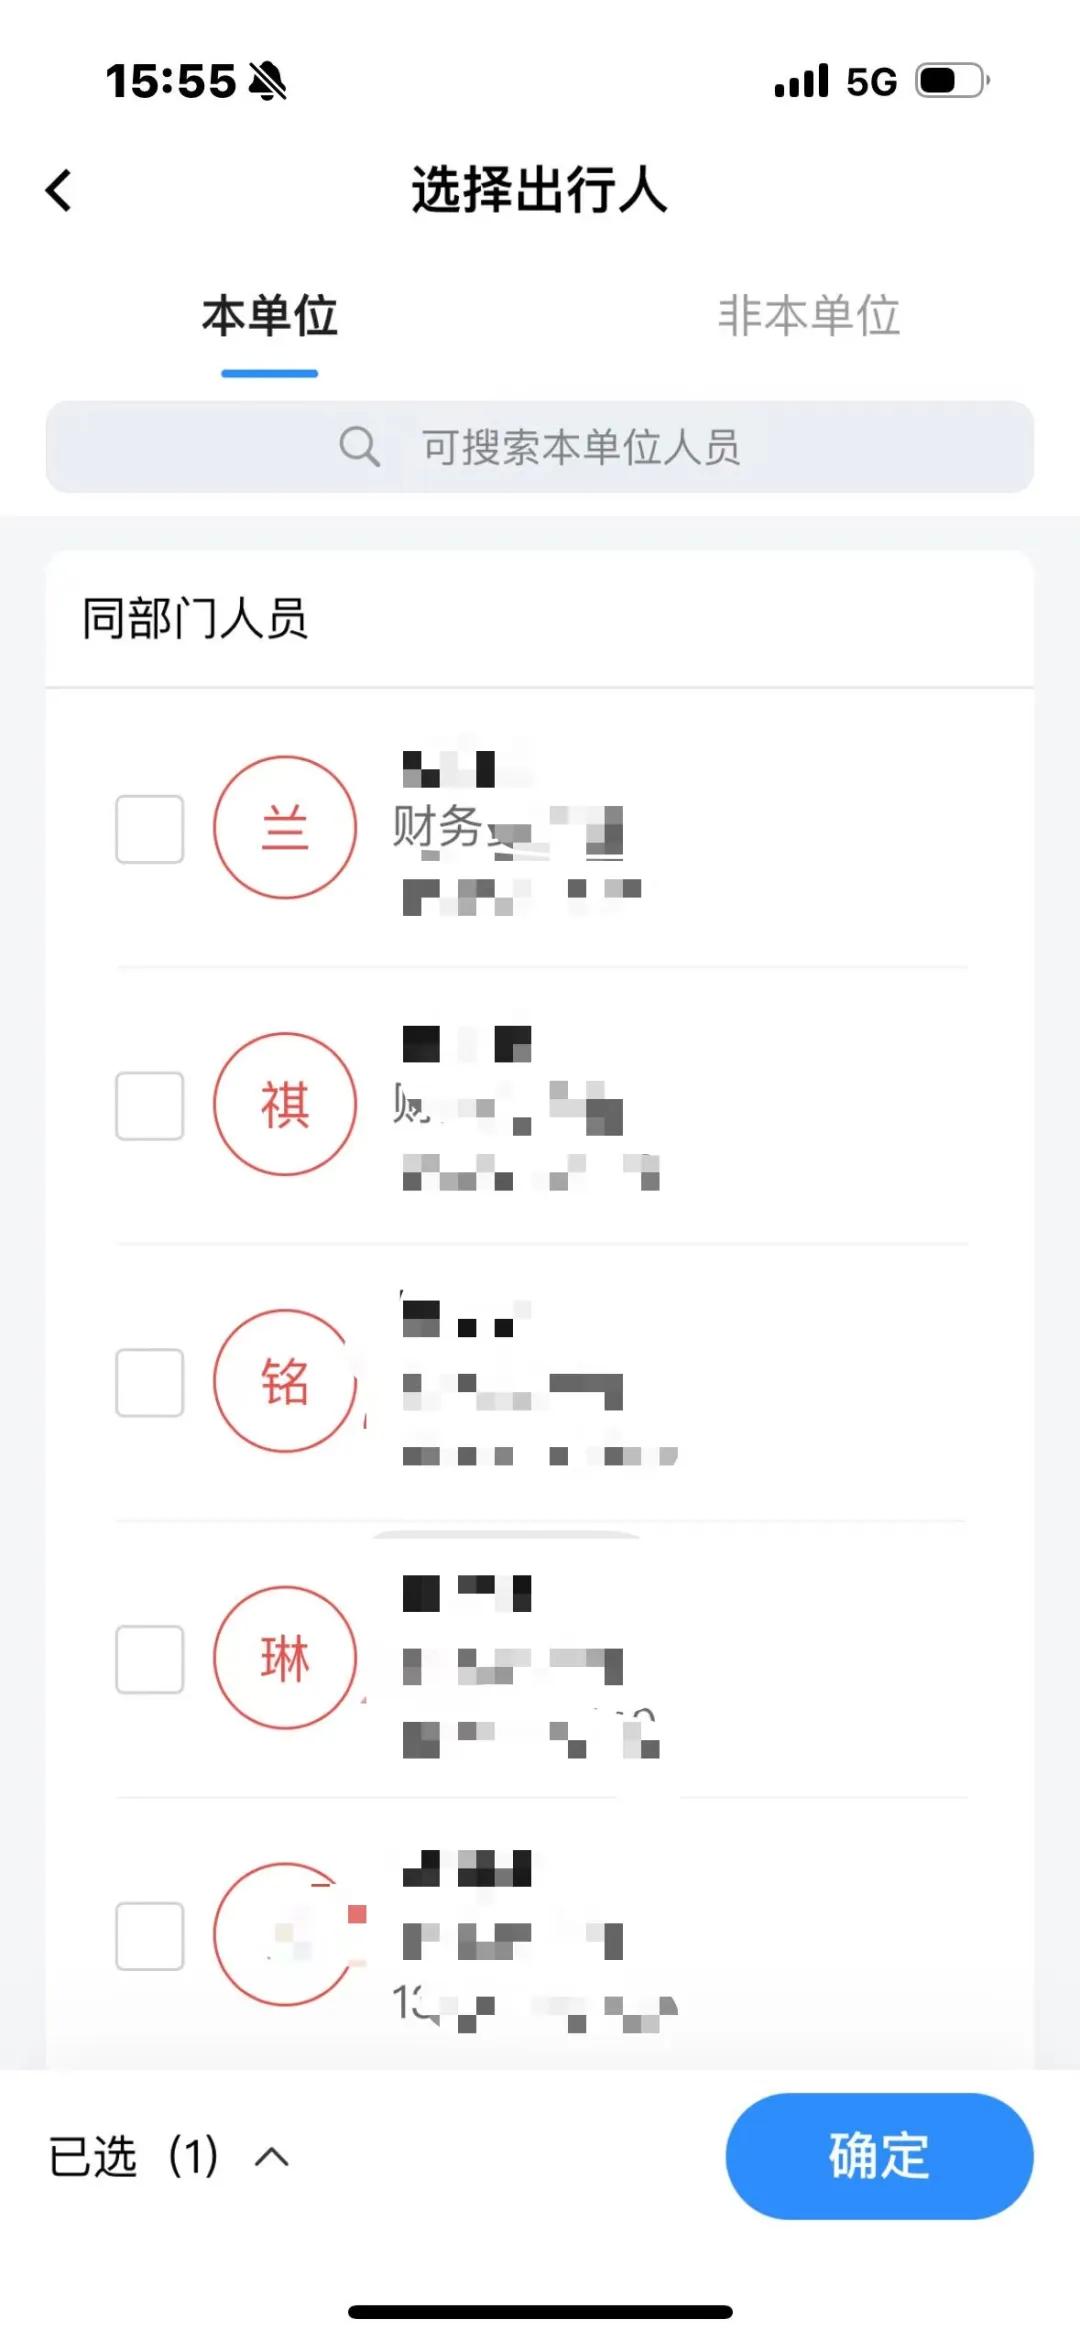This screenshot has width=1080, height=2341.
Task: Tap the 兰 avatar circle
Action: [x=285, y=828]
